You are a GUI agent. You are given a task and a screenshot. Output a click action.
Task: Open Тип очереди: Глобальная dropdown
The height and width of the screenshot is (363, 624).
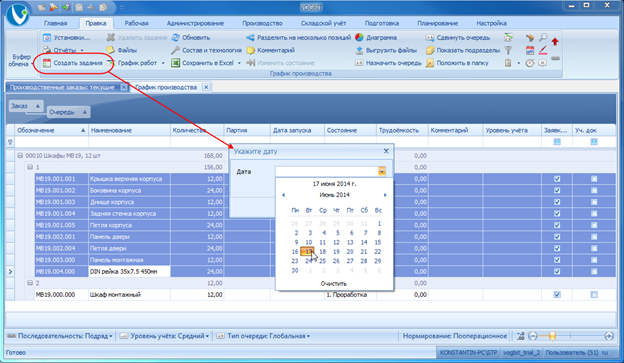264,336
